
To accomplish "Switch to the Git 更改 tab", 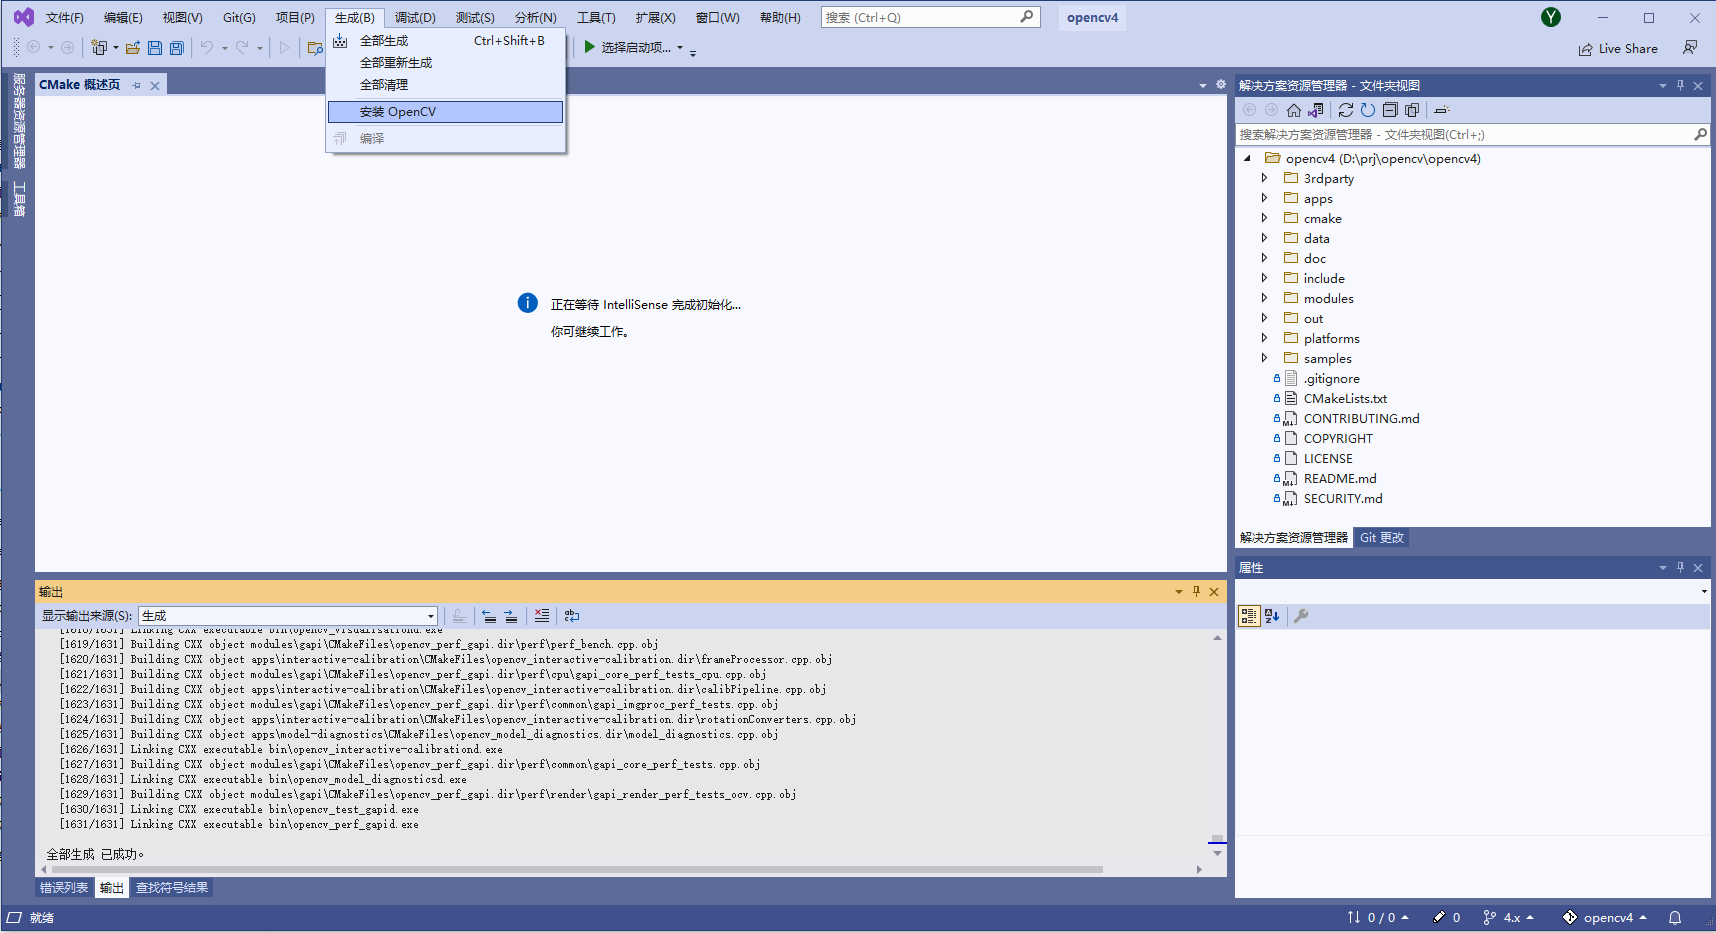I will (x=1381, y=537).
